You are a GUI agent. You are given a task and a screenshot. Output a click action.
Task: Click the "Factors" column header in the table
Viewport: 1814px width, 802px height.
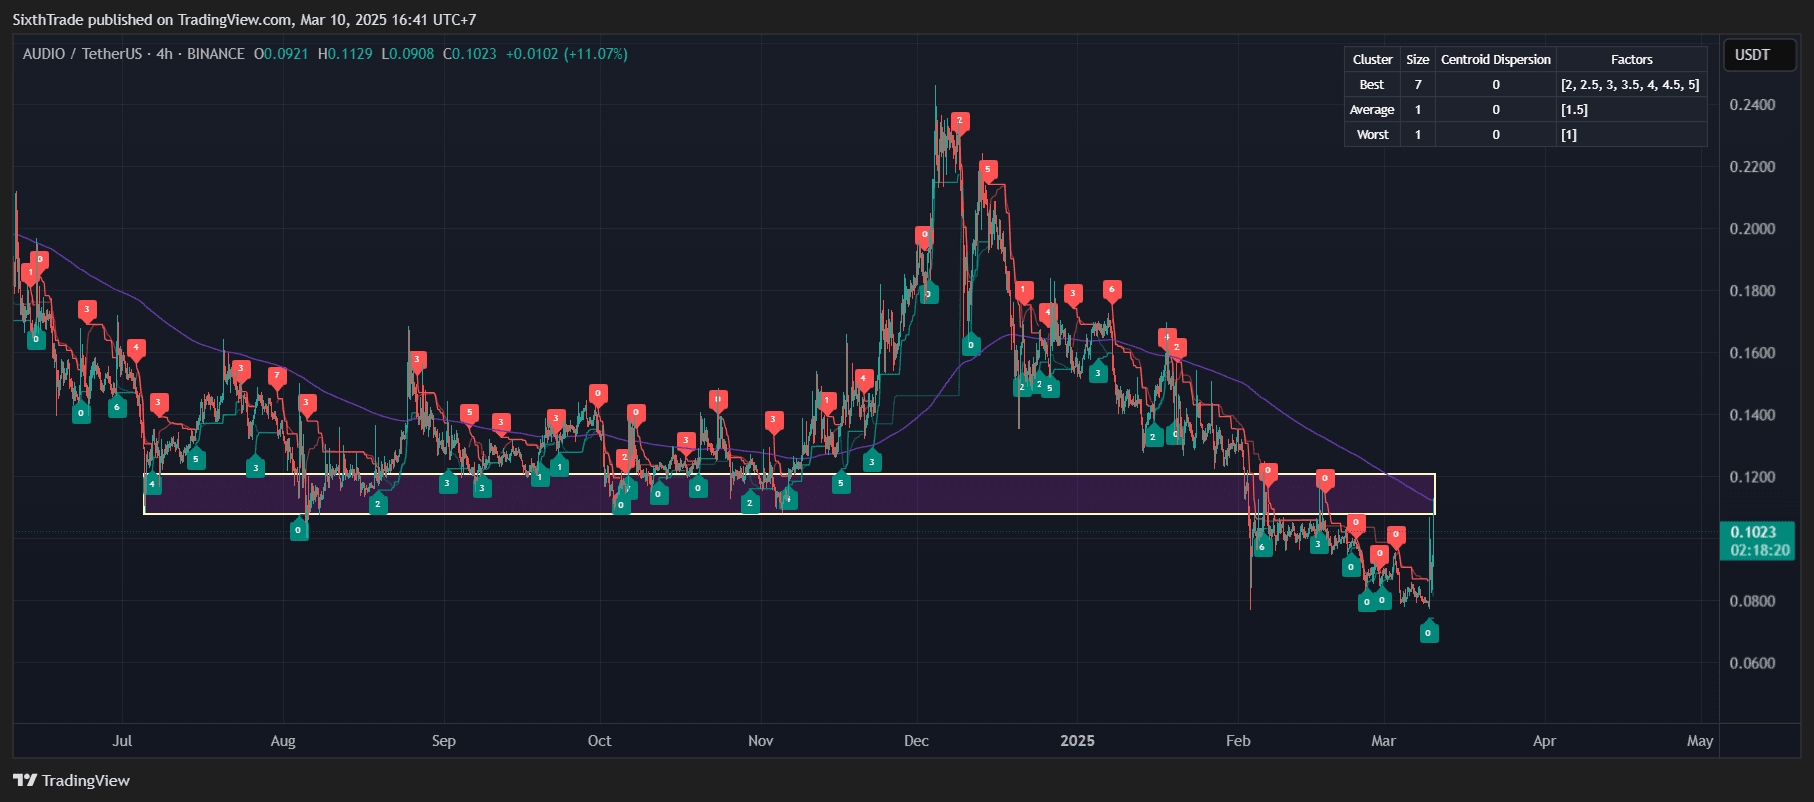[x=1631, y=60]
